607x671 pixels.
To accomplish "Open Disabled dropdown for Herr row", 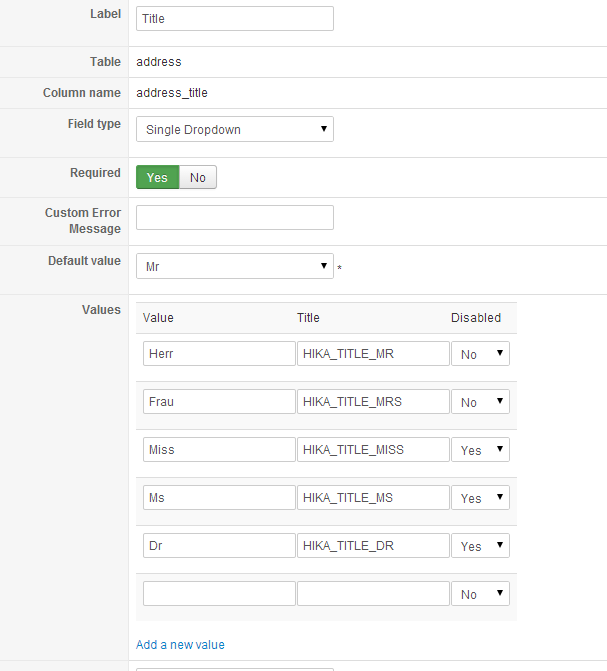I will click(480, 354).
